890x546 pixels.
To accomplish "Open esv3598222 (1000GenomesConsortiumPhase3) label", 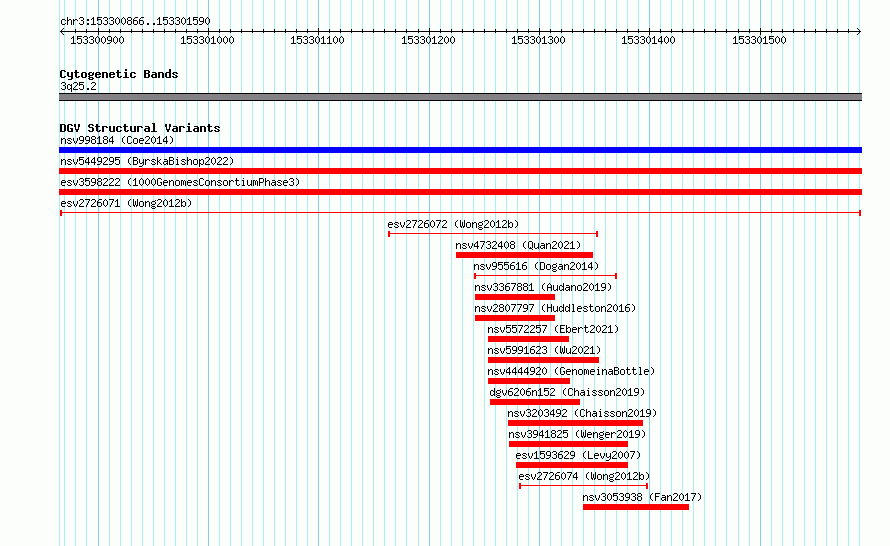I will 180,182.
